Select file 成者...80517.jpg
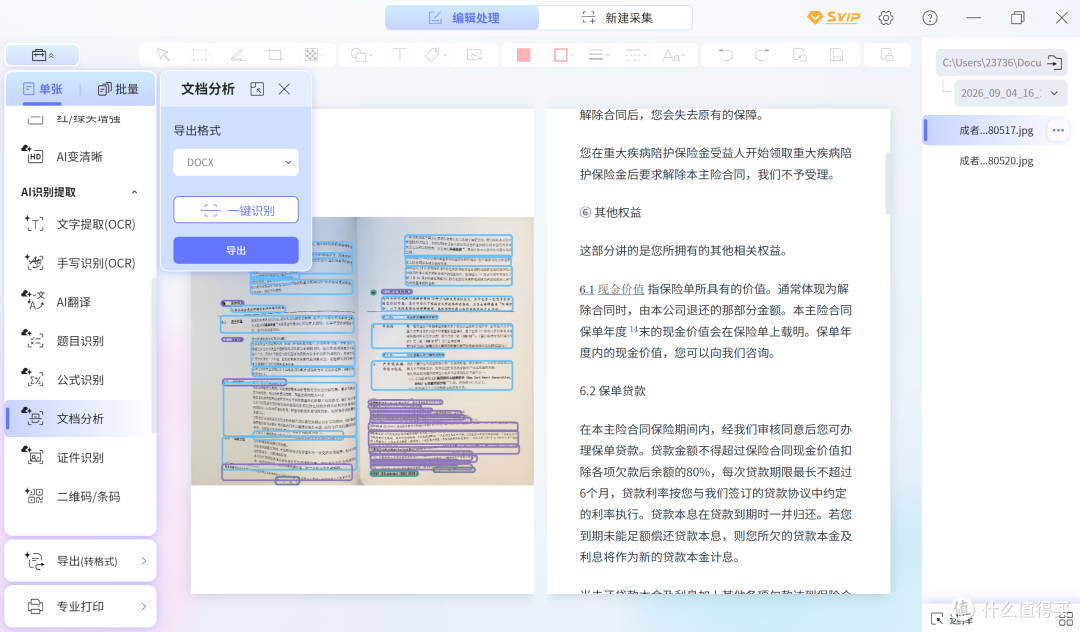This screenshot has width=1080, height=632. point(996,130)
